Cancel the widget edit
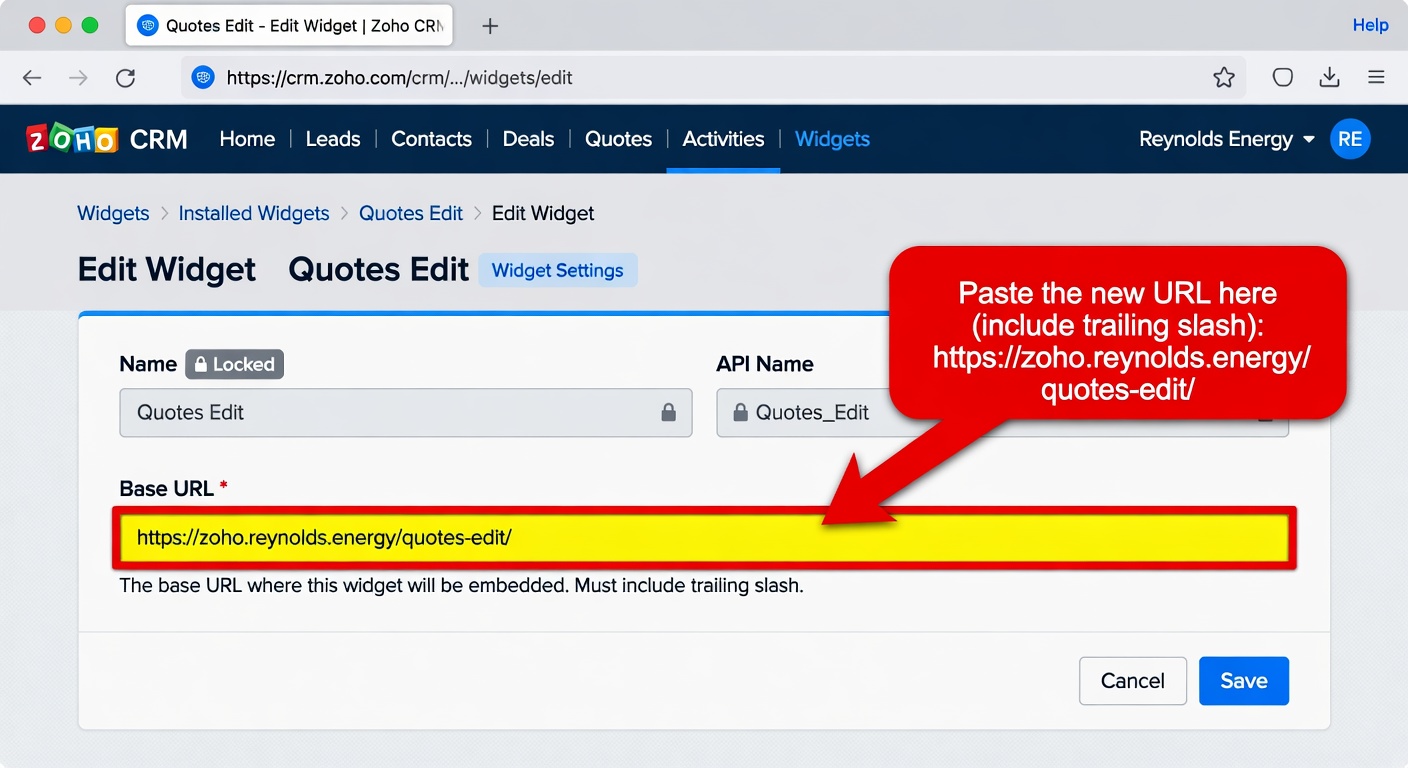 1133,681
